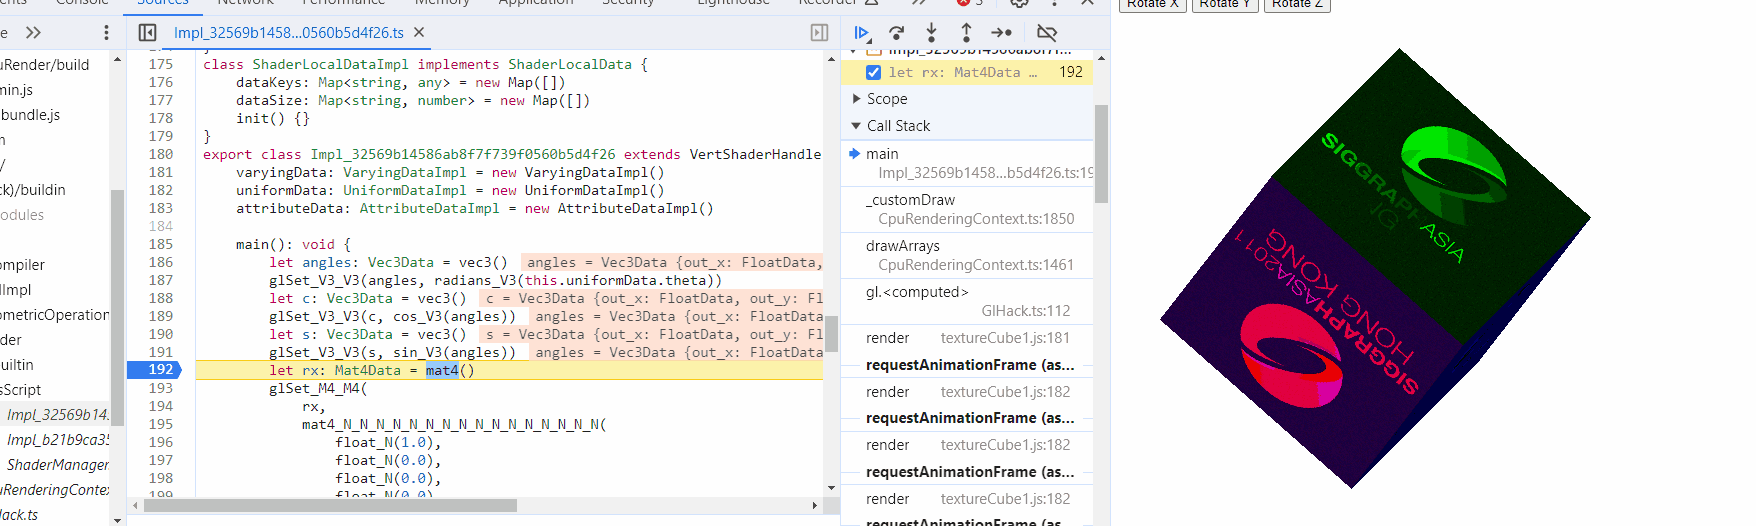Viewport: 1756px width, 526px height.
Task: Set breakpoint on line number 186
Action: 160,262
